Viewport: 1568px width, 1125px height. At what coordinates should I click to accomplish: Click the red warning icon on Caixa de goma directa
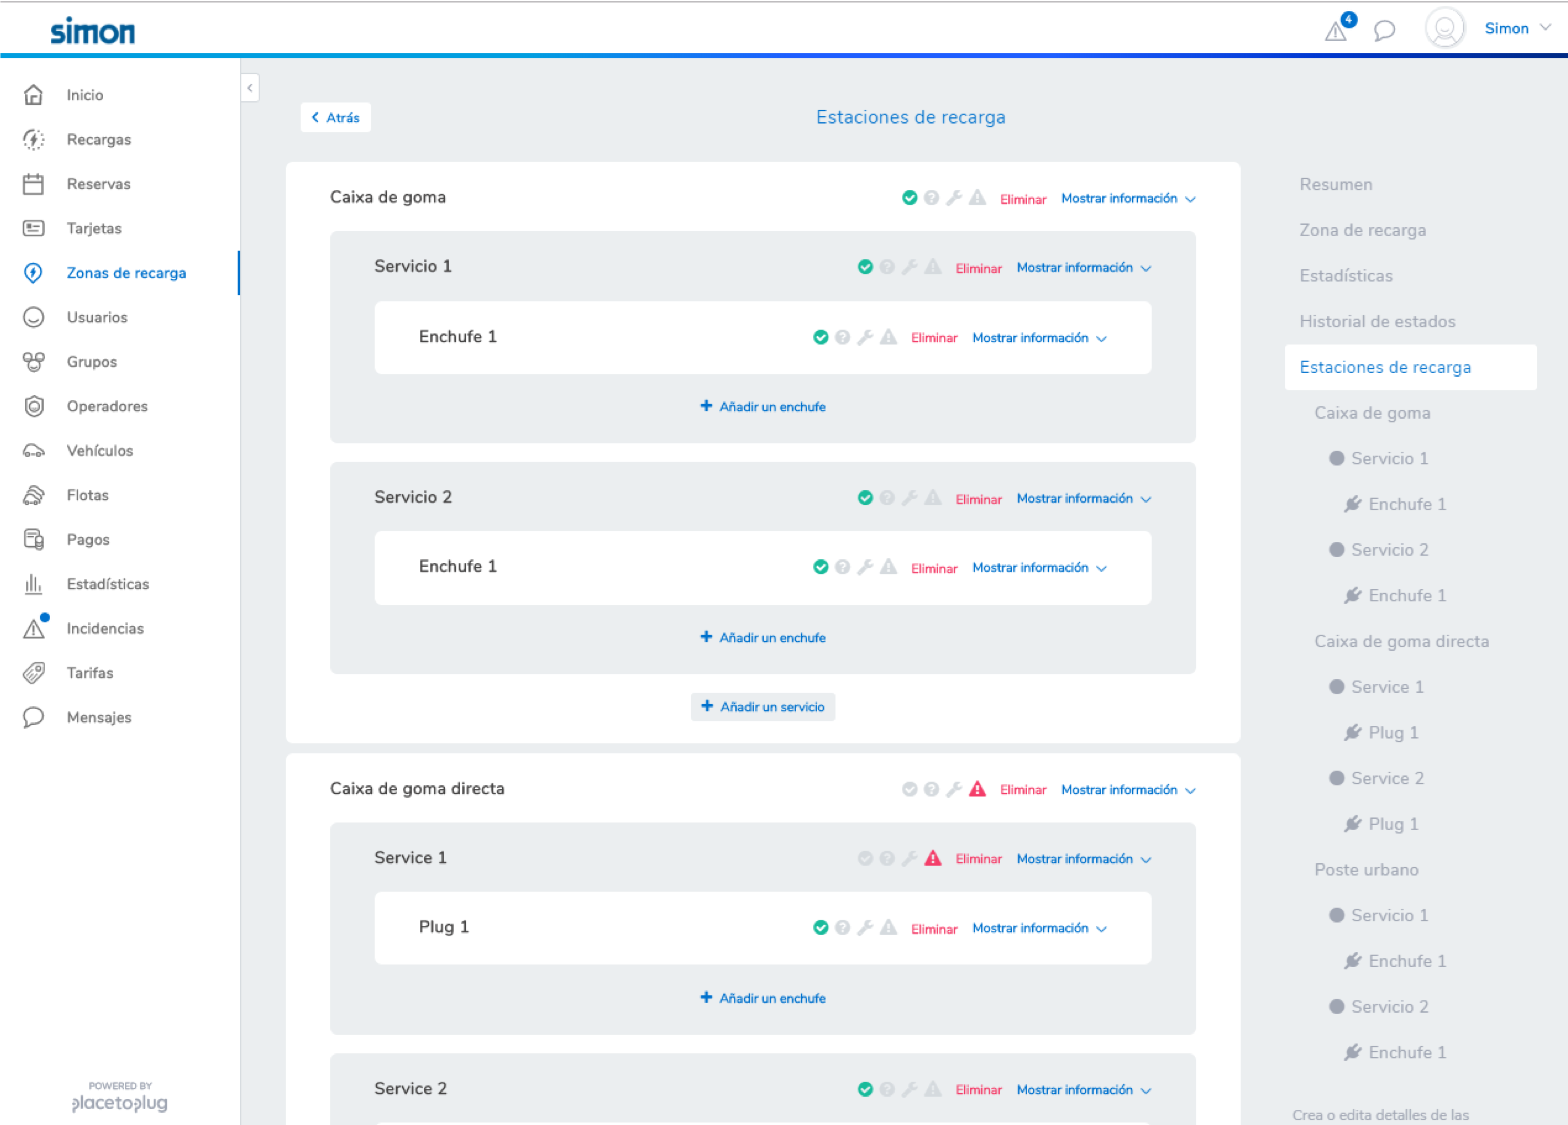pyautogui.click(x=977, y=789)
